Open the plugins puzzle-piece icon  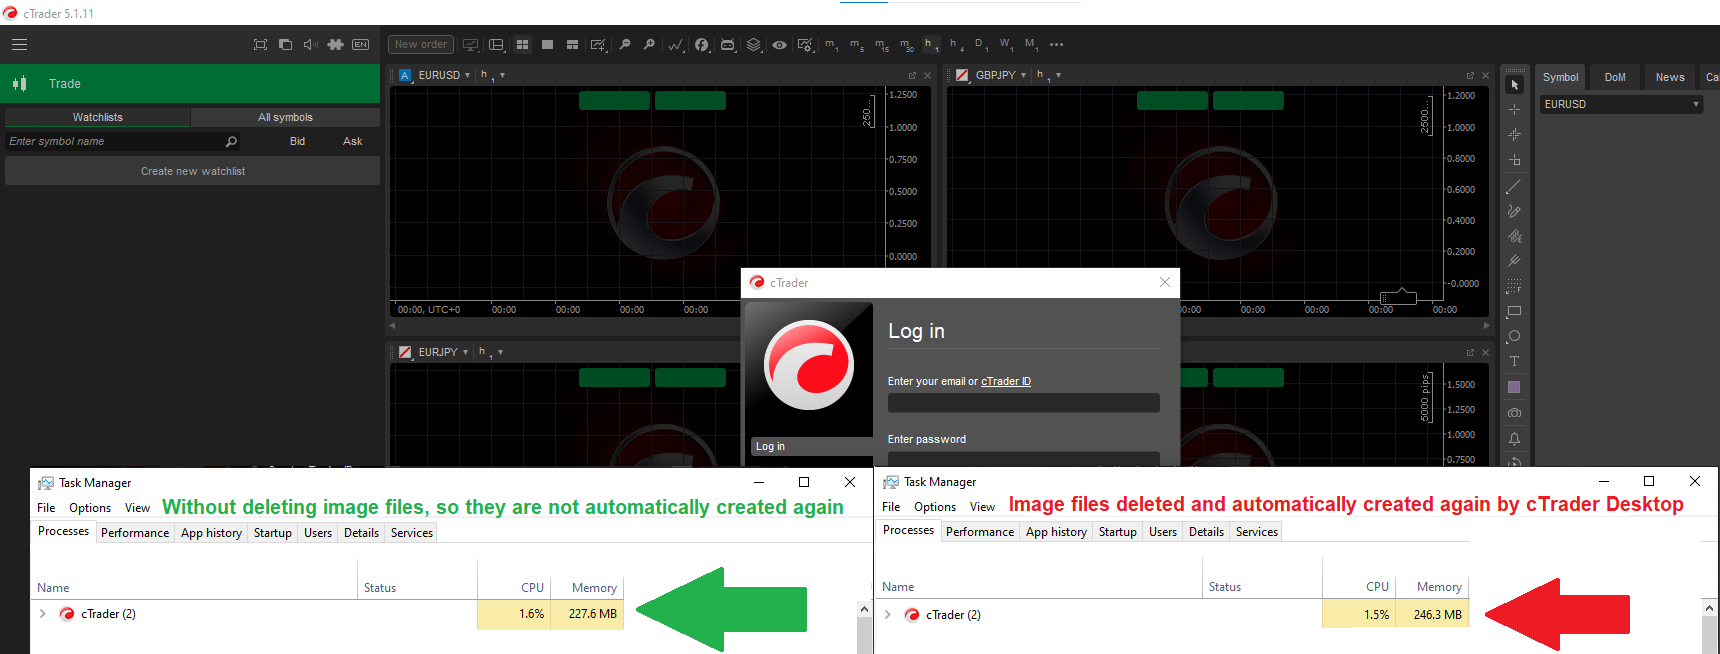click(335, 44)
